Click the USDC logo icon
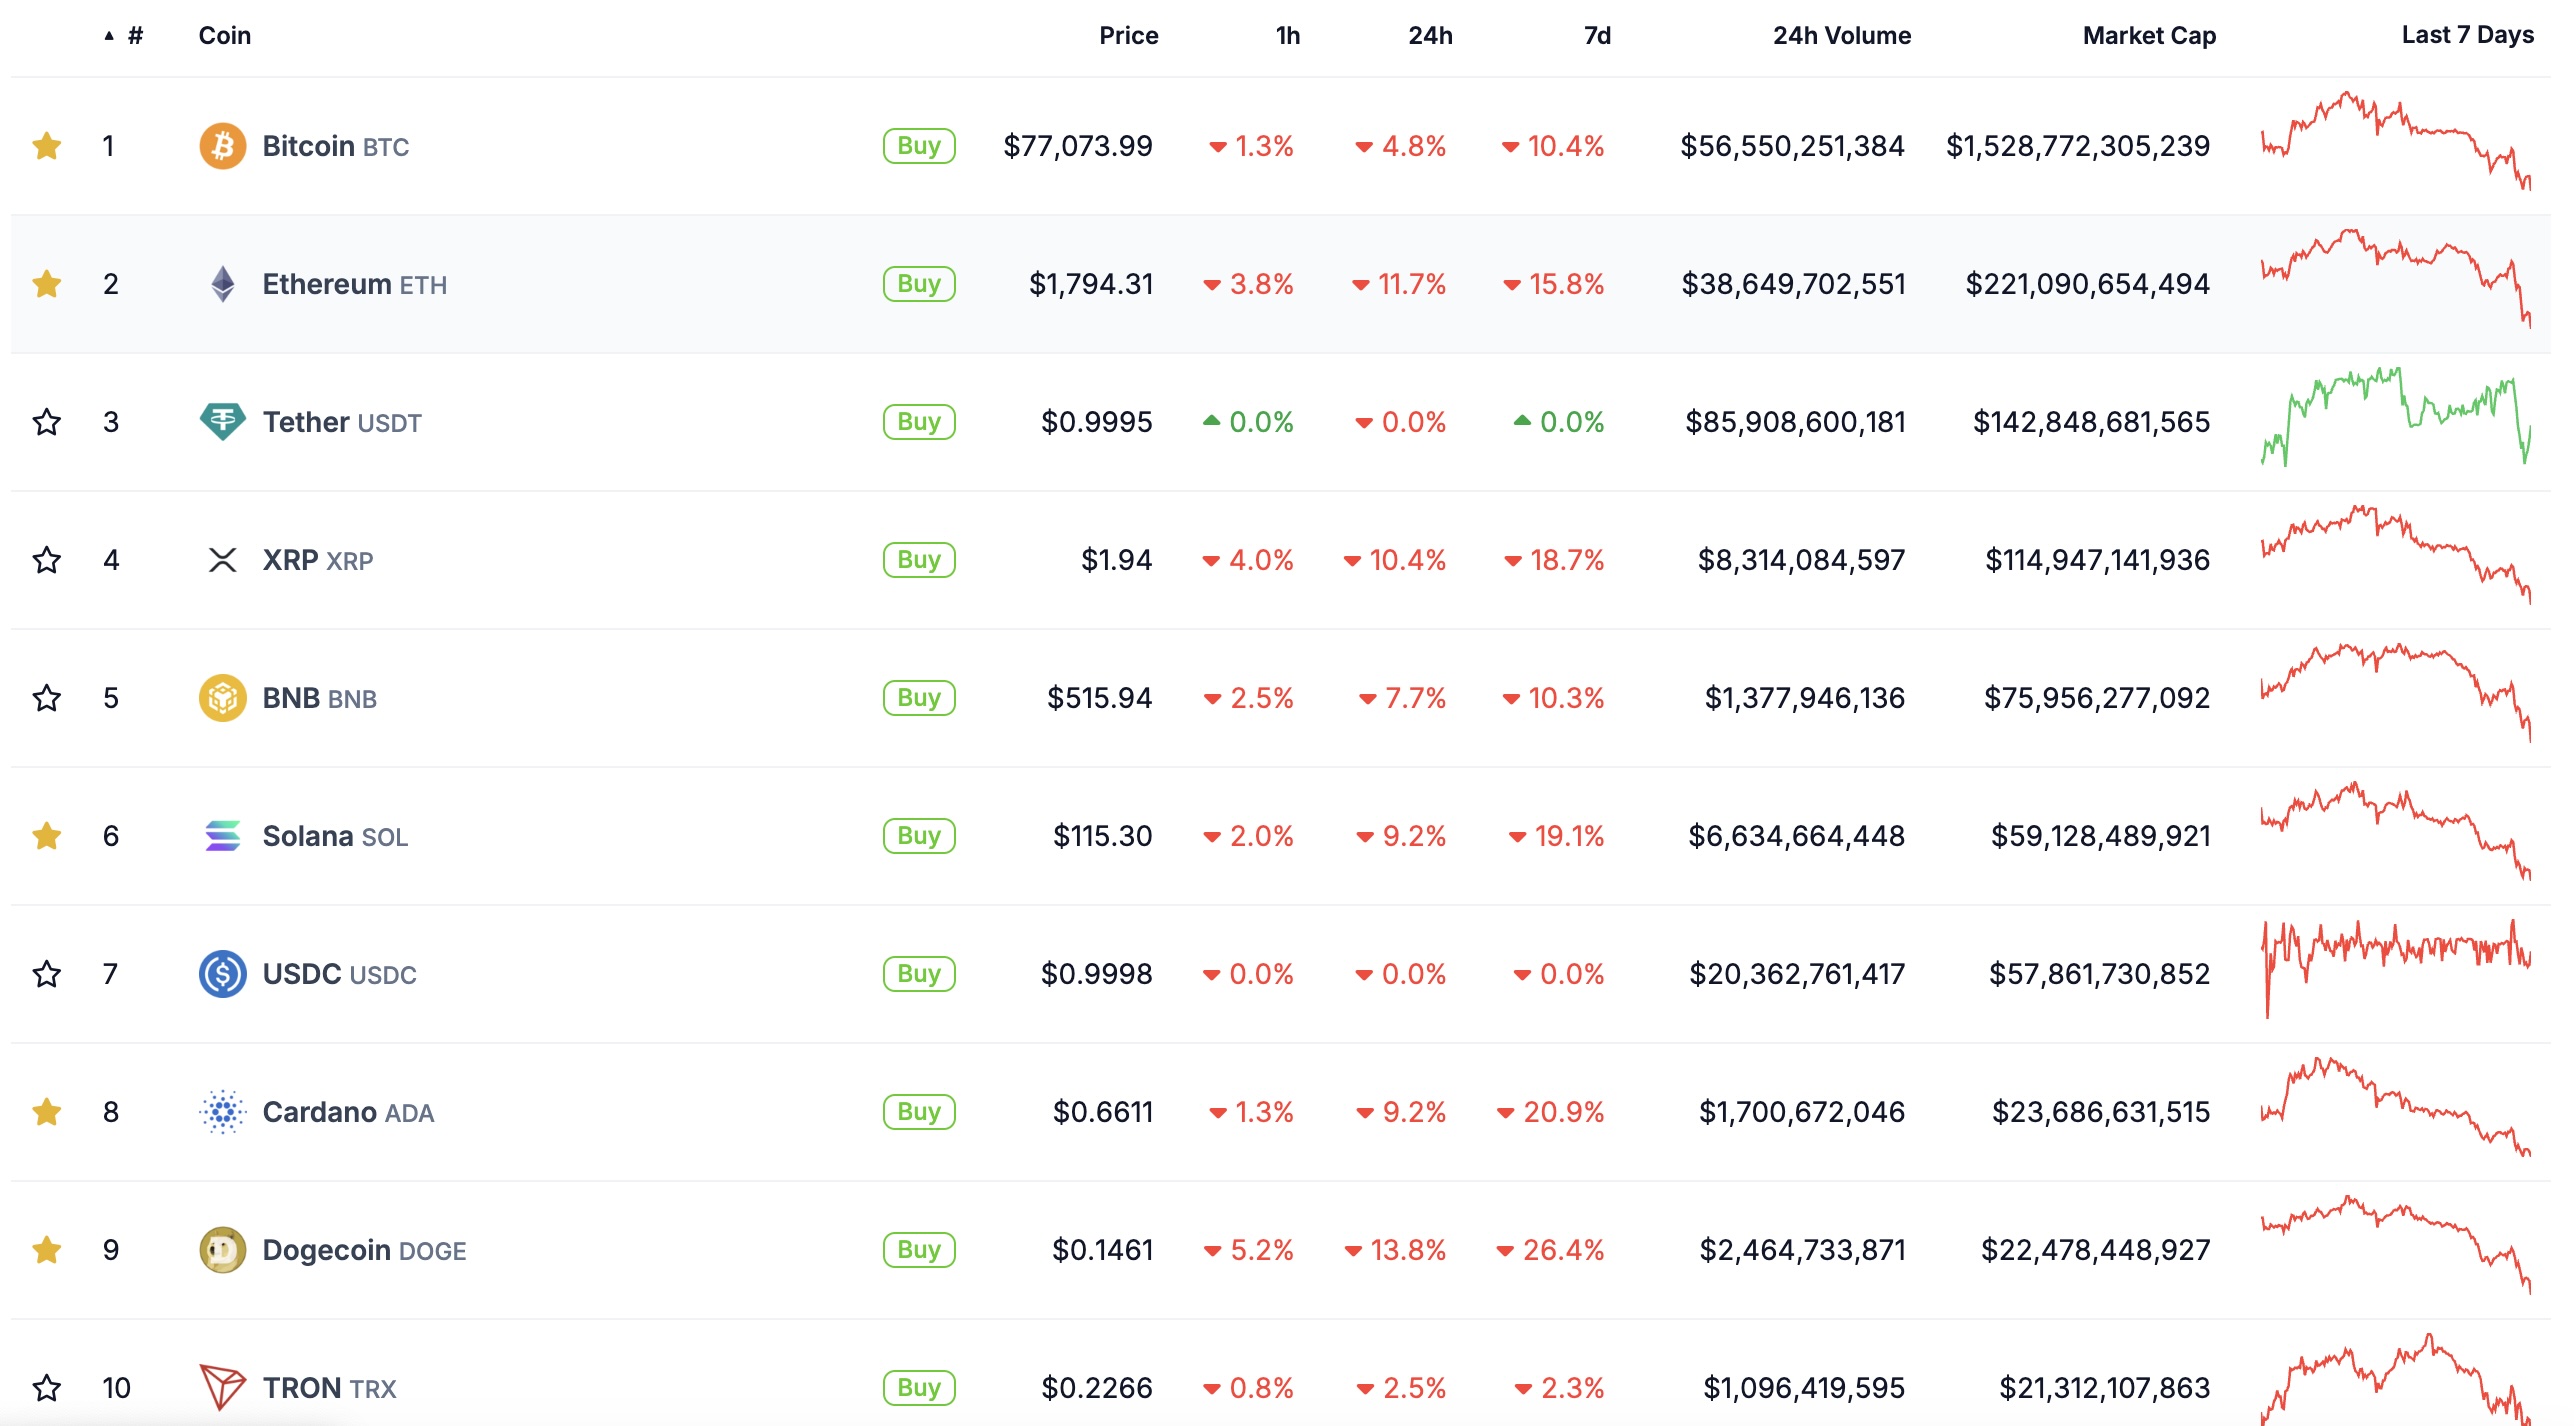This screenshot has width=2574, height=1426. pyautogui.click(x=222, y=974)
